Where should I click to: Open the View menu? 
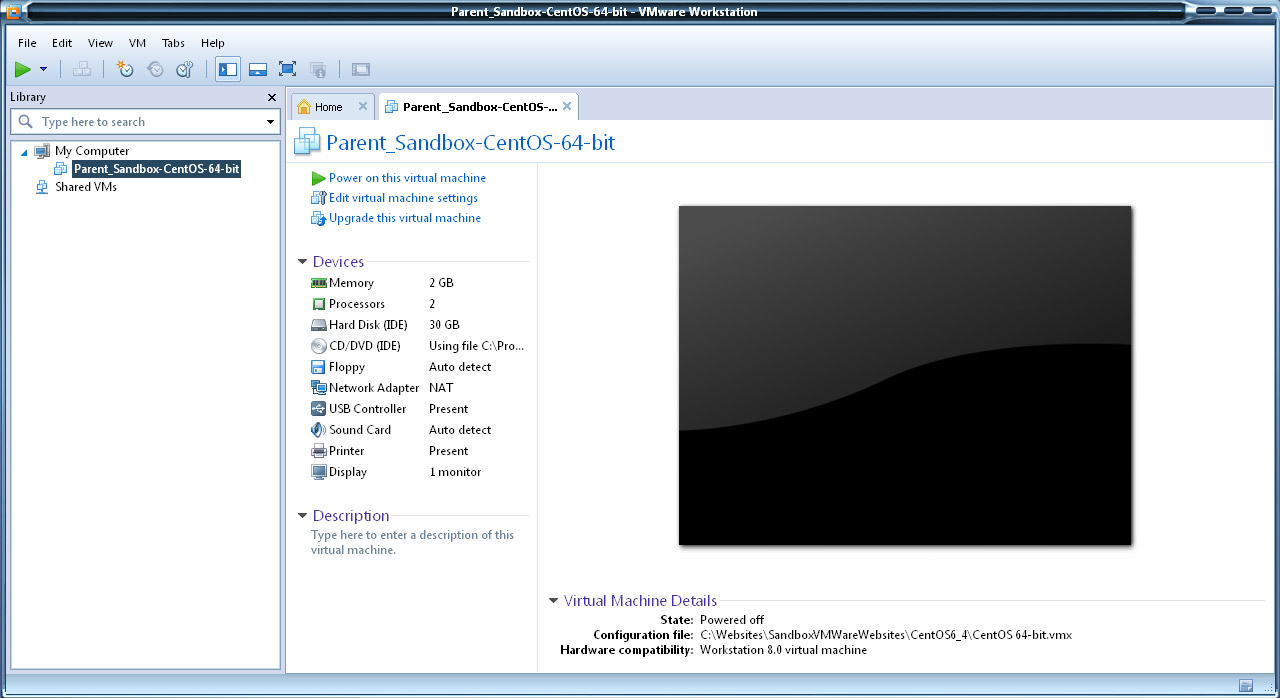coord(100,43)
